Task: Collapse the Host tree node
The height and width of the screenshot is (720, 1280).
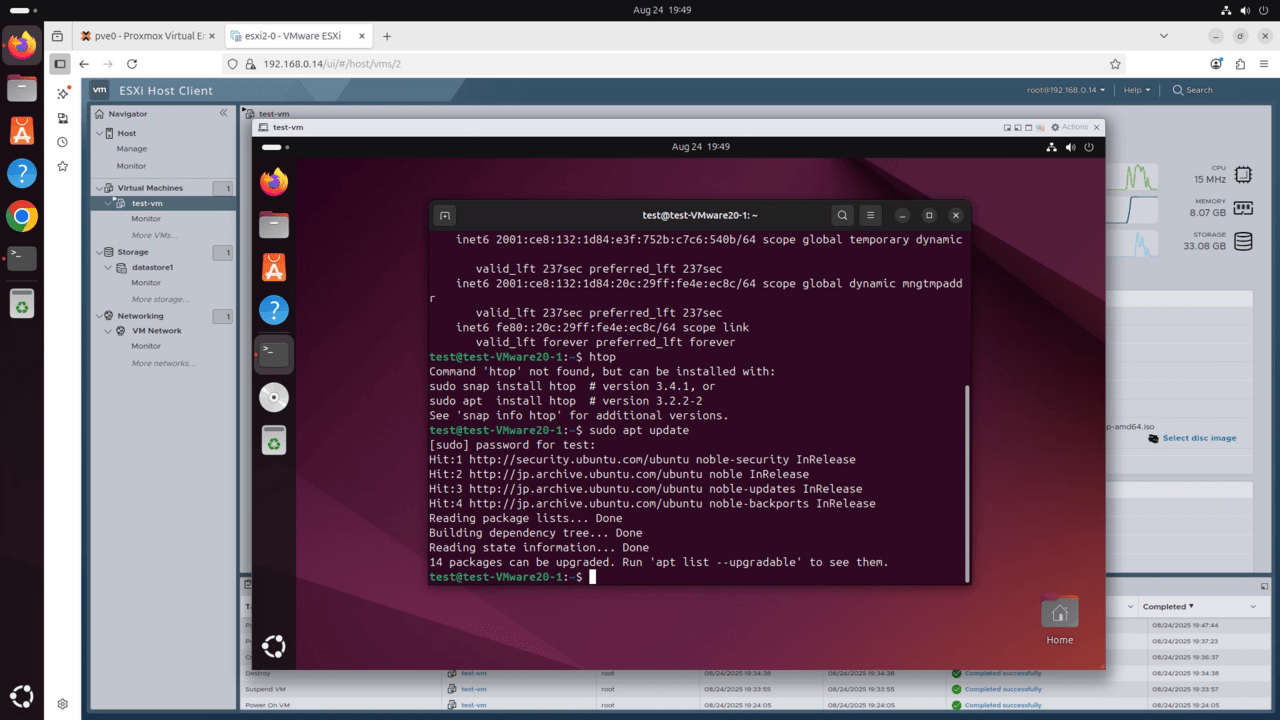Action: point(98,133)
